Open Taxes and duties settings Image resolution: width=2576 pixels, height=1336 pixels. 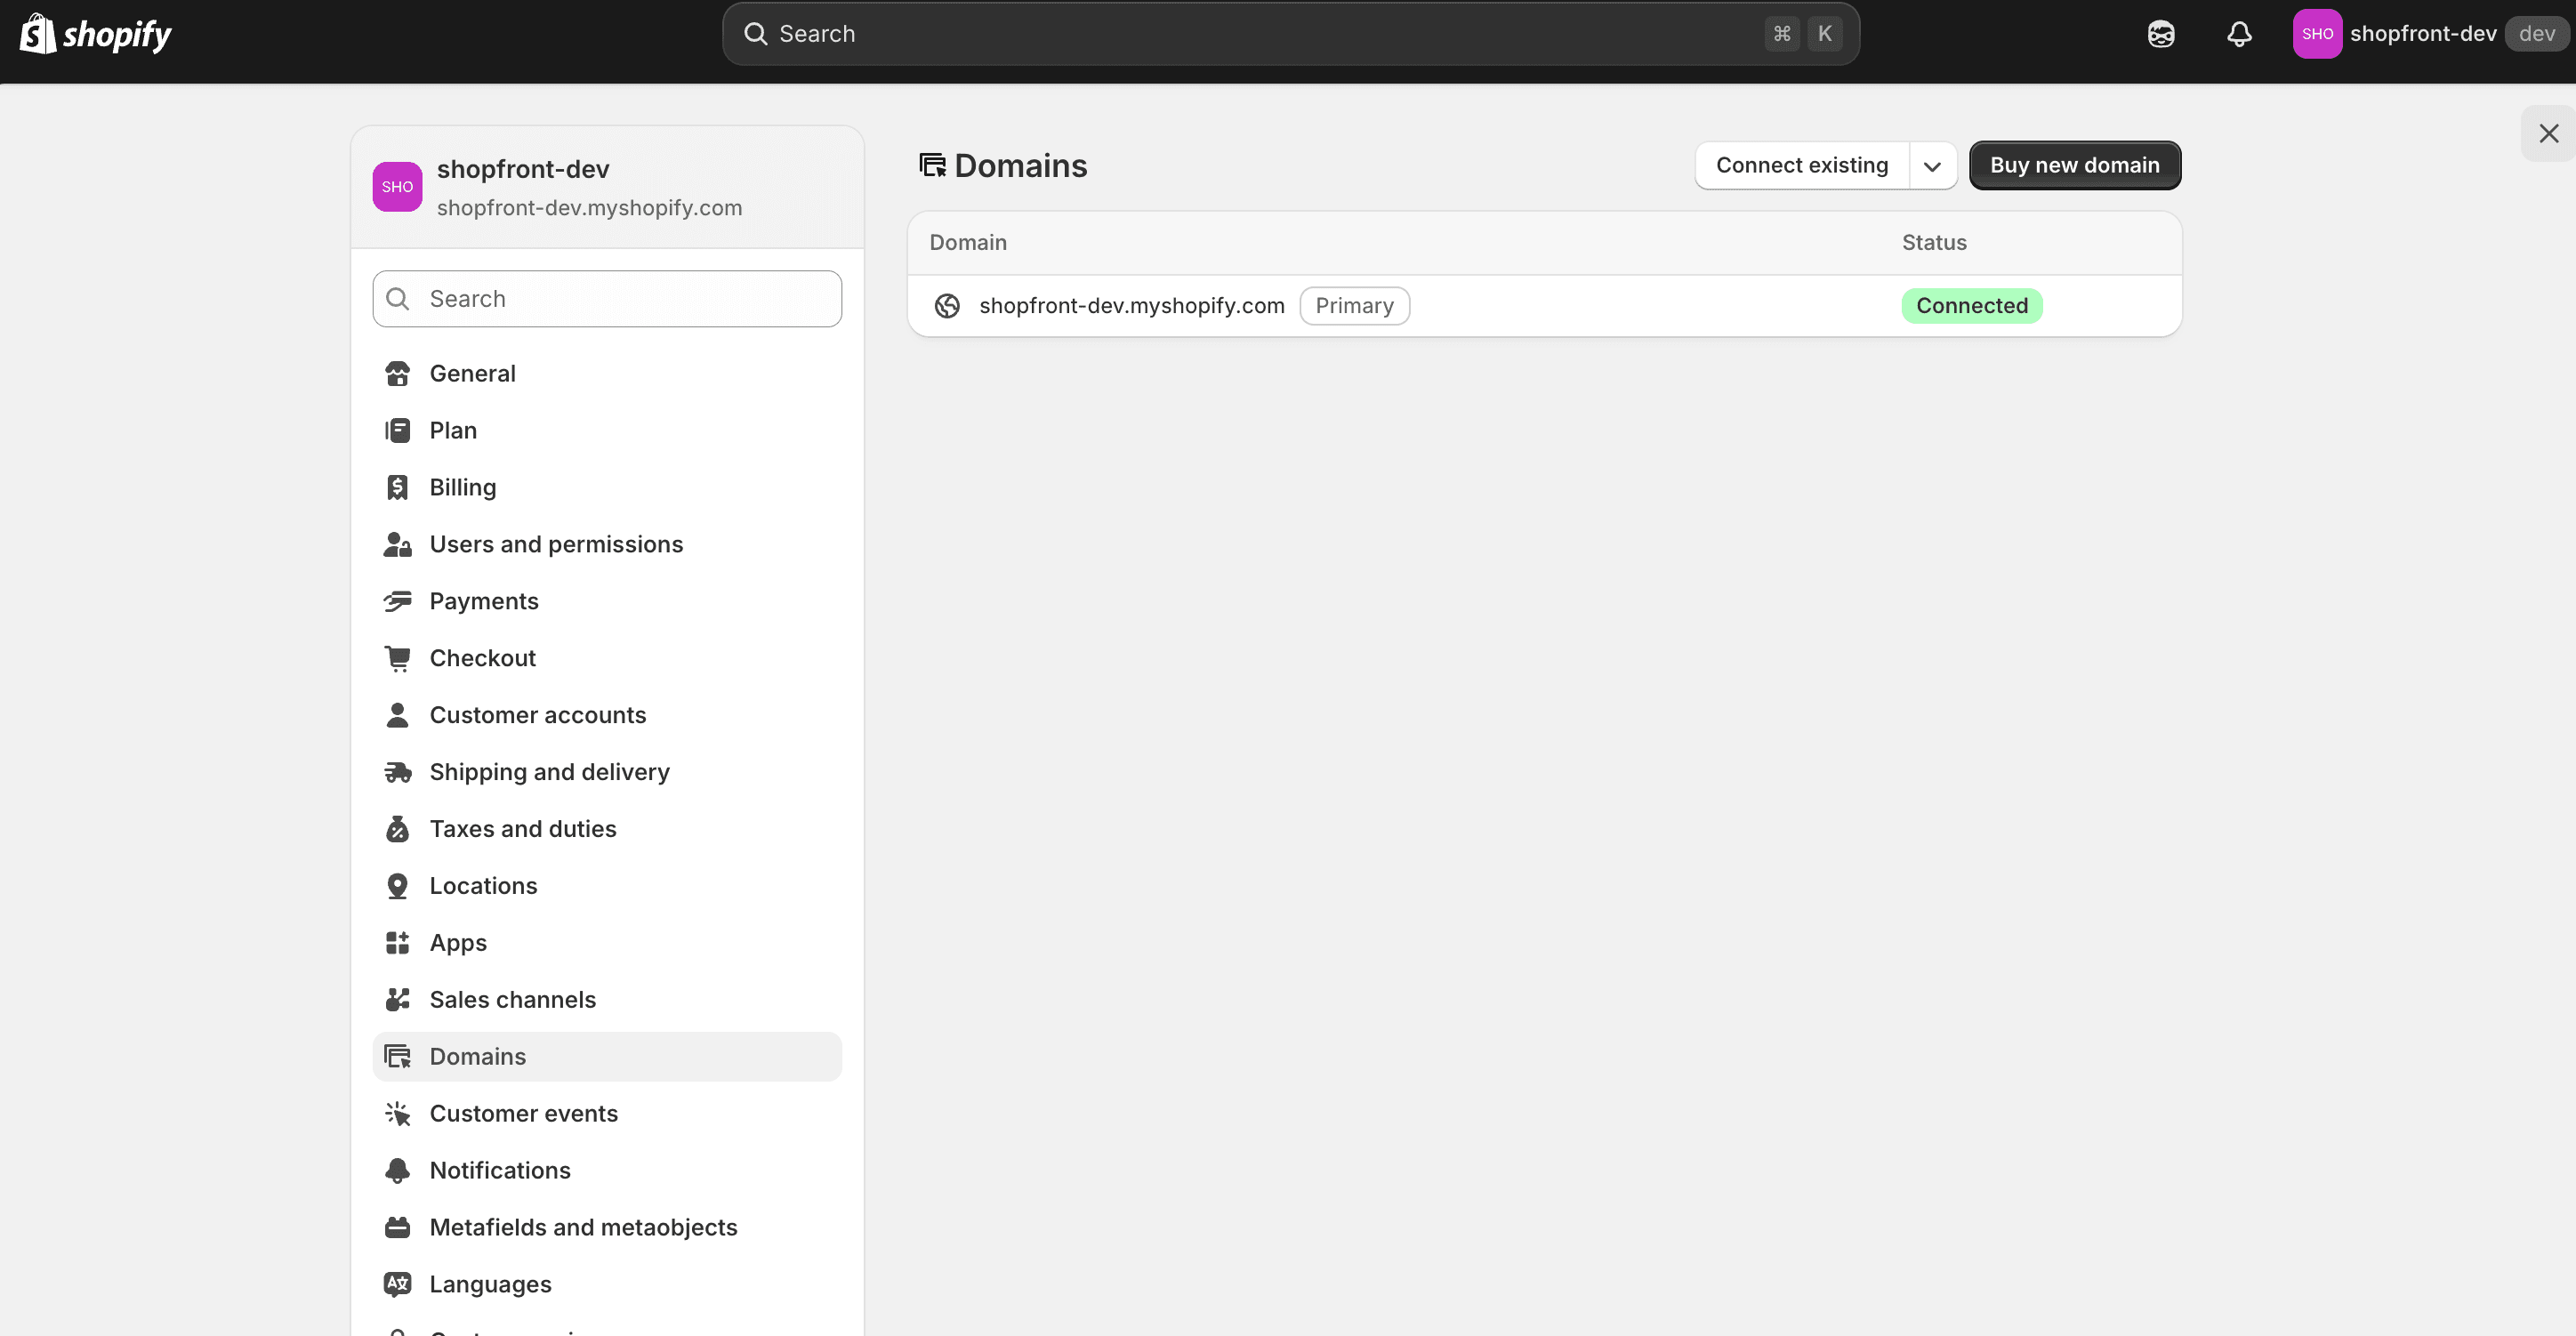607,830
